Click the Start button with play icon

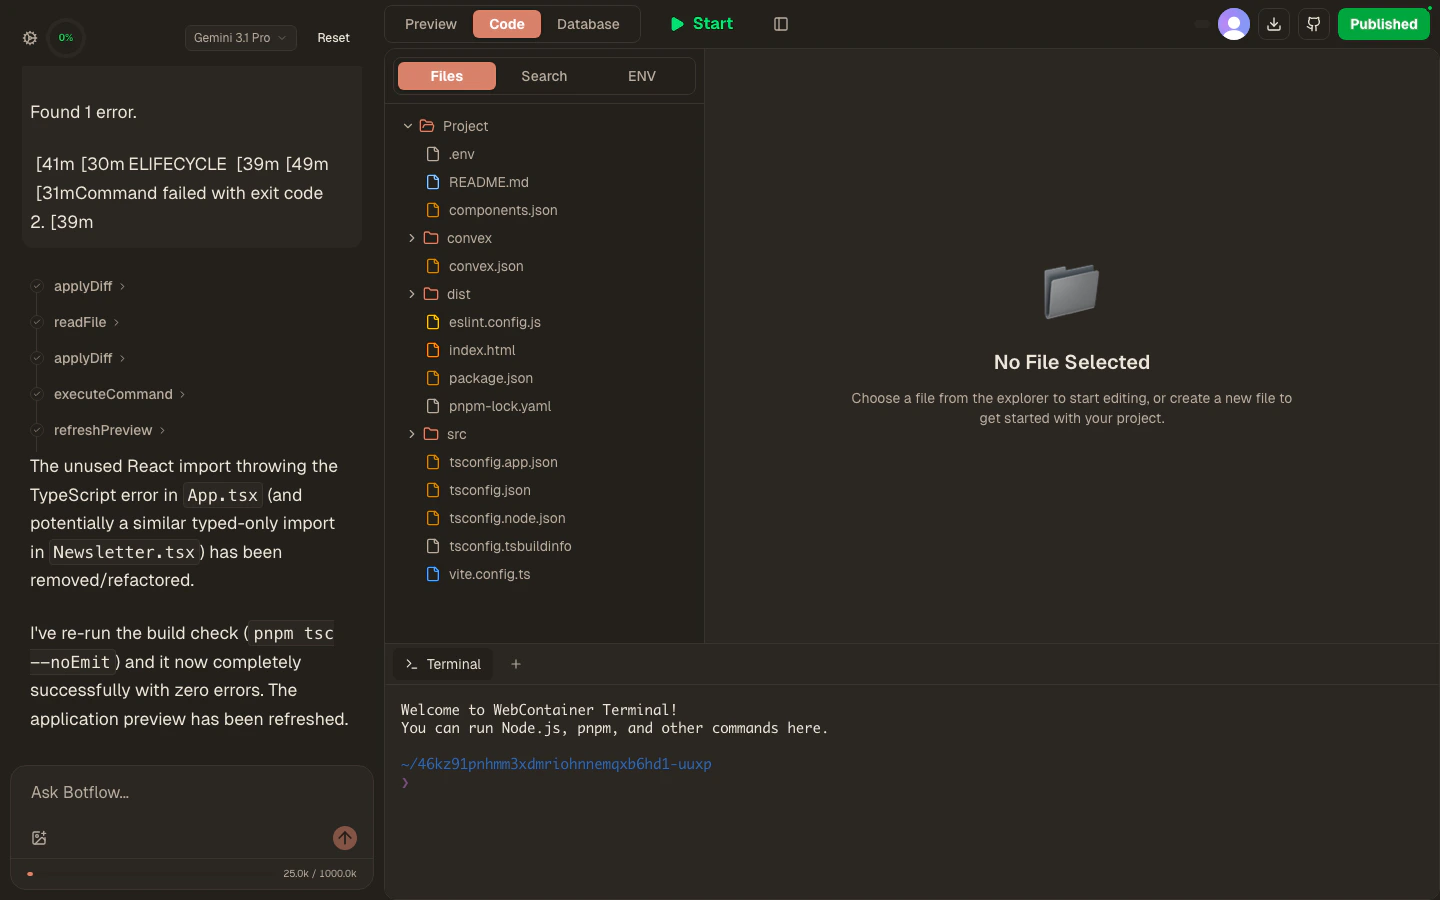point(702,24)
